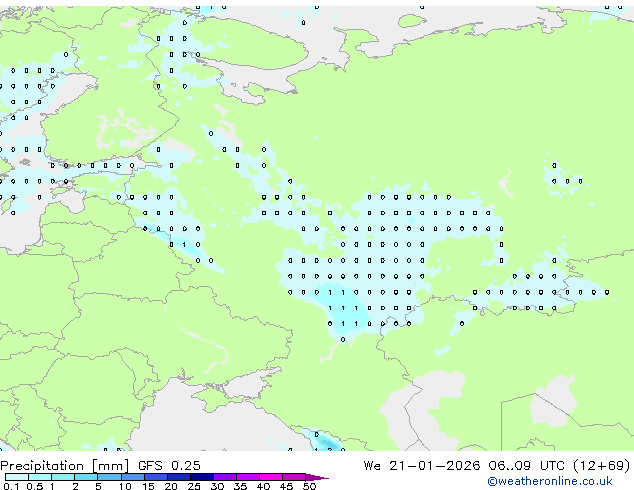Click the 'GFS 0.25' model label
Screen dimensions: 634x490
(169, 466)
